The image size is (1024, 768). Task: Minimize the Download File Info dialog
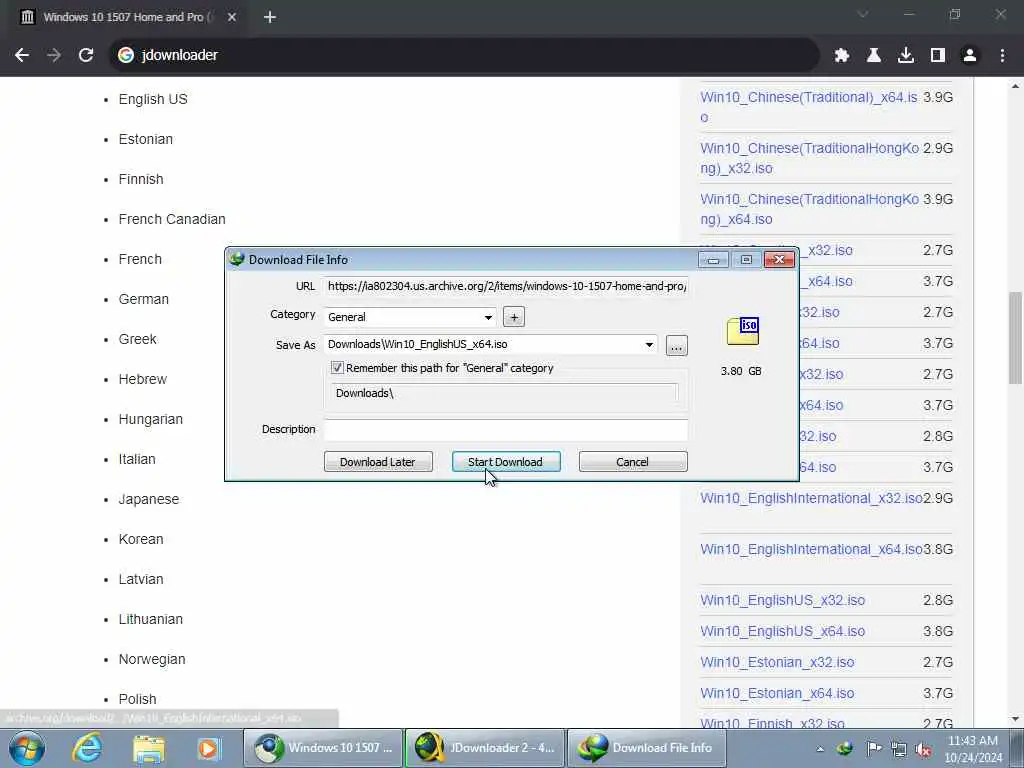click(713, 260)
